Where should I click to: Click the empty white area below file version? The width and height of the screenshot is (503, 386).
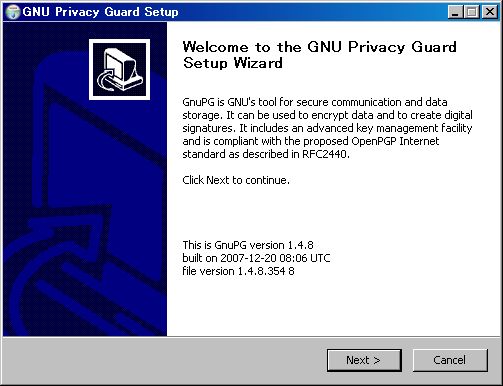point(333,307)
